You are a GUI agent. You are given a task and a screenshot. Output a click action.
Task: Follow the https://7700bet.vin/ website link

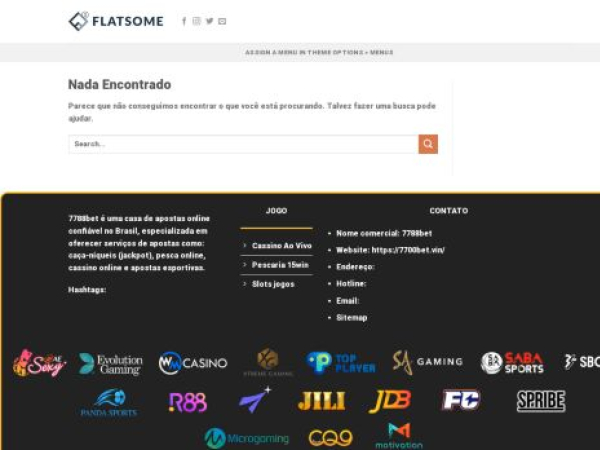tap(408, 250)
